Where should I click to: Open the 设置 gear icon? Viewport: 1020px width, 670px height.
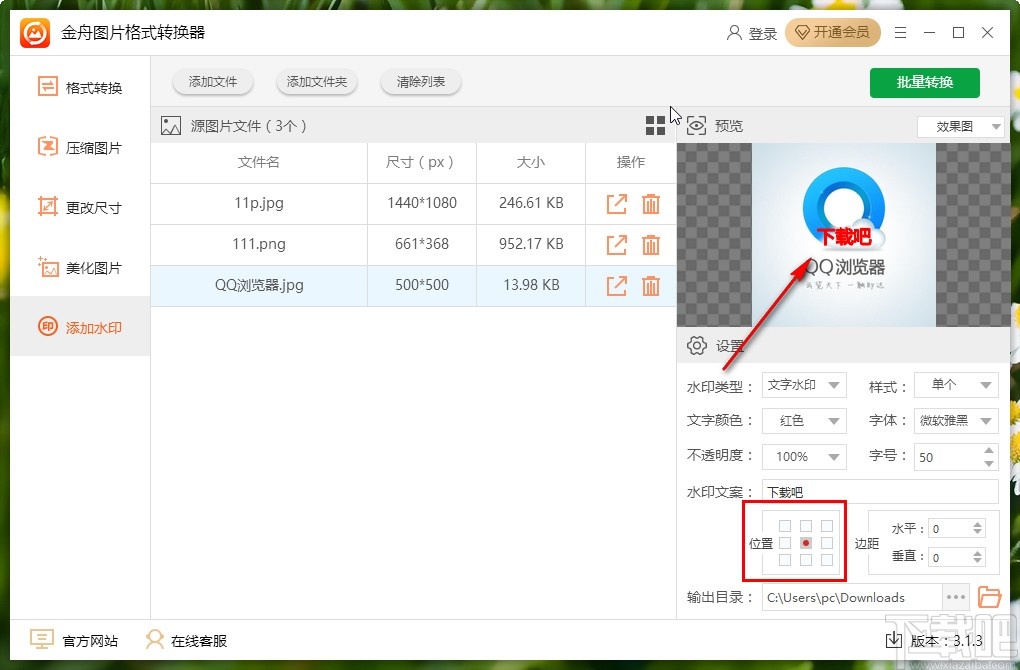[x=697, y=345]
